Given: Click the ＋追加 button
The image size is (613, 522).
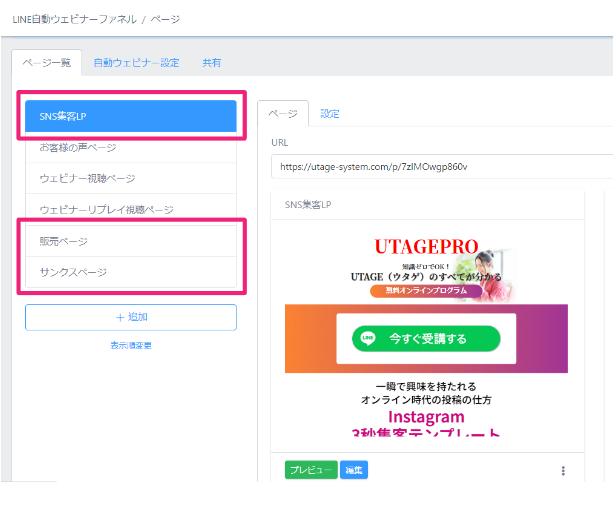Looking at the screenshot, I should [131, 317].
